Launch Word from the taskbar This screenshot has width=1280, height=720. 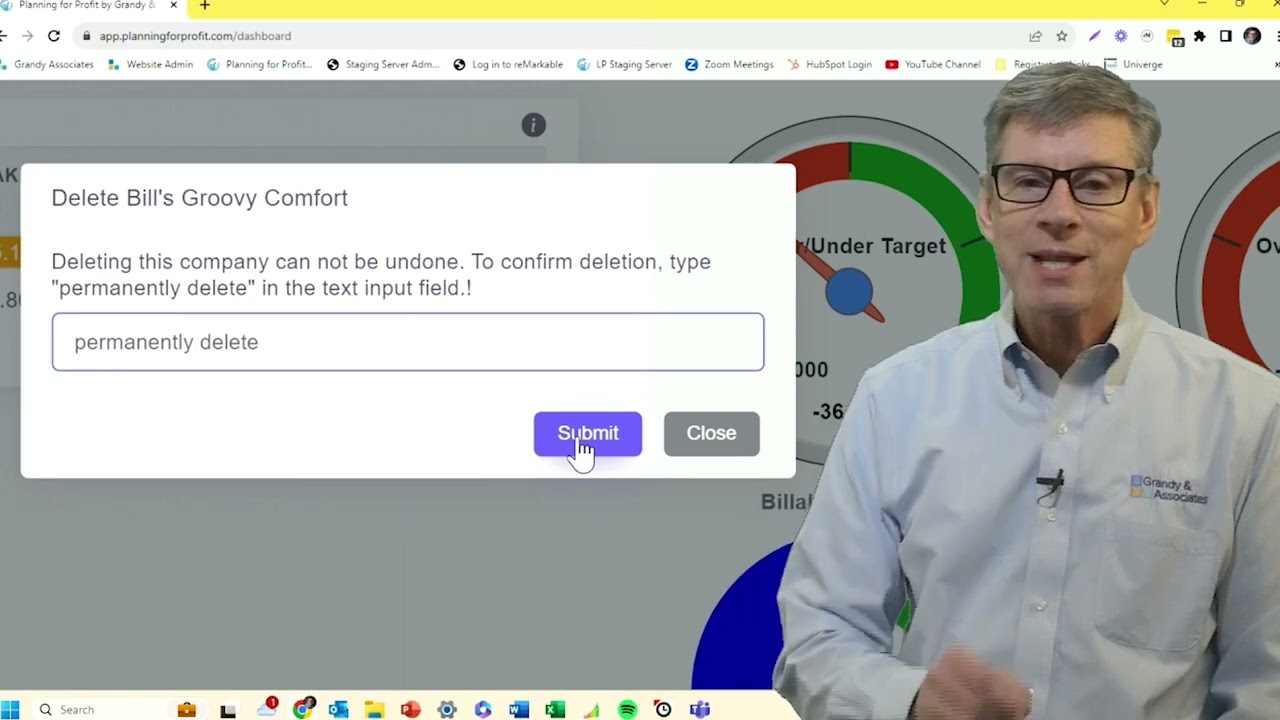[518, 710]
